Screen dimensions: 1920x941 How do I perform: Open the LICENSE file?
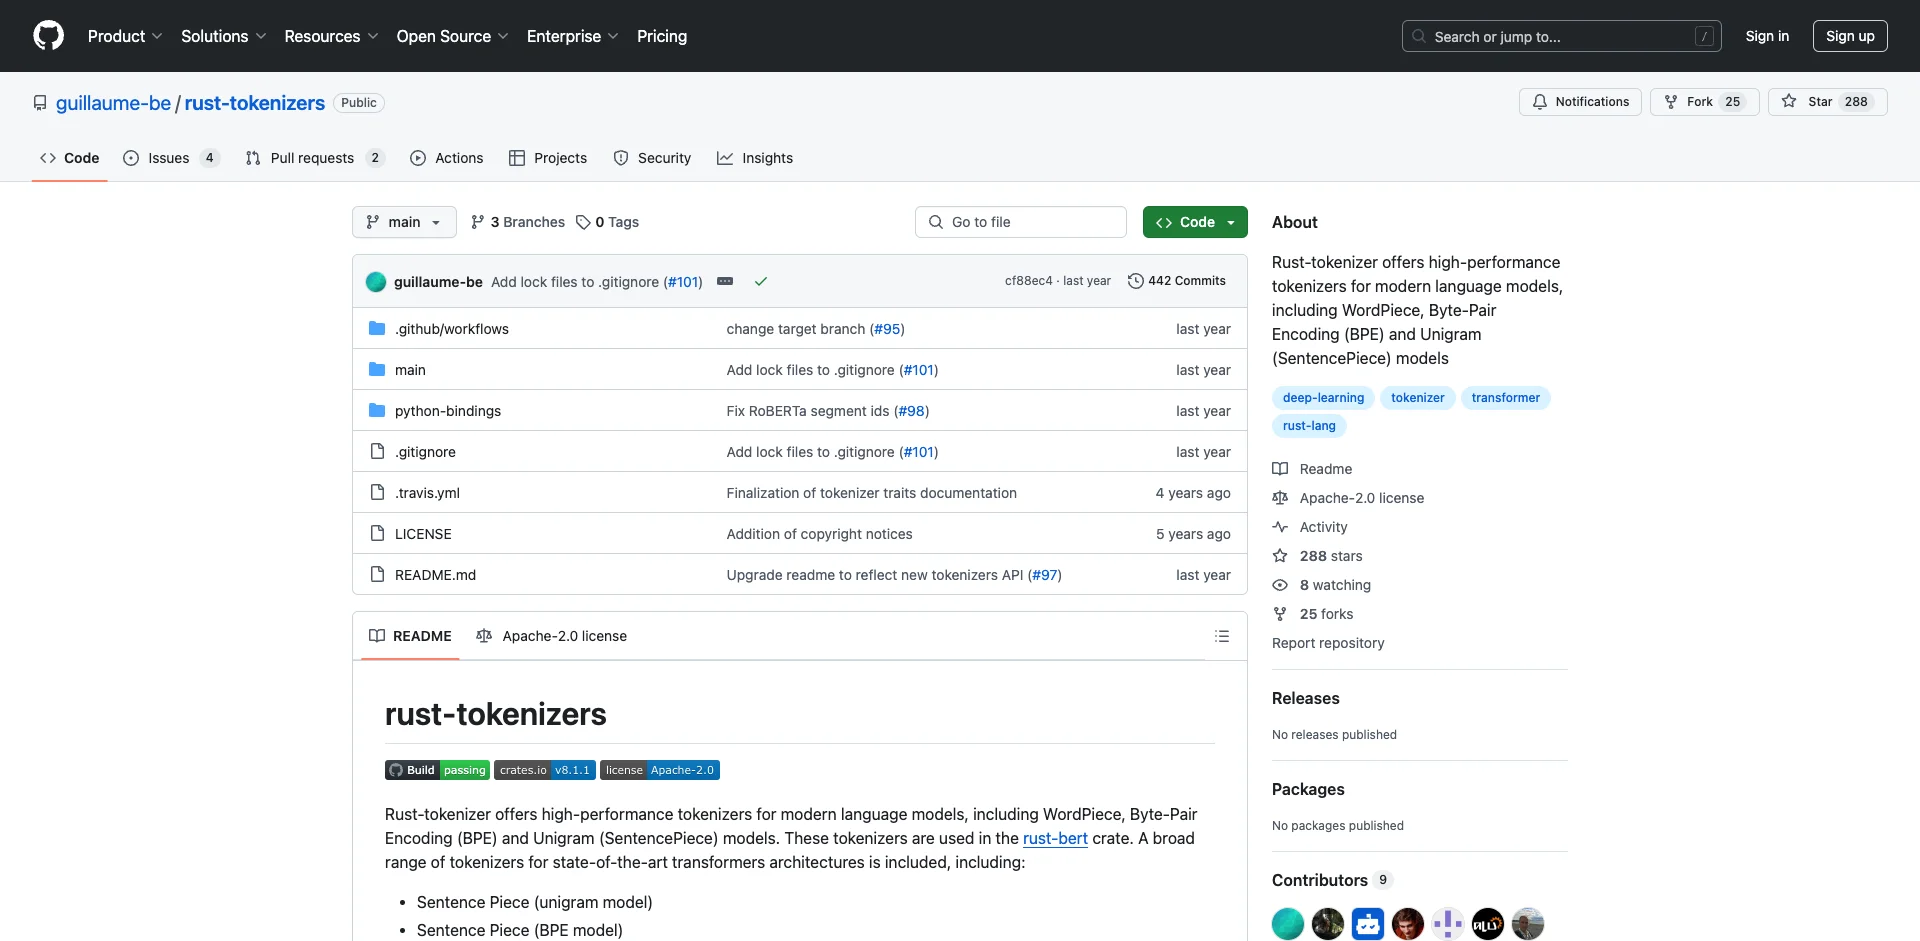click(x=423, y=534)
